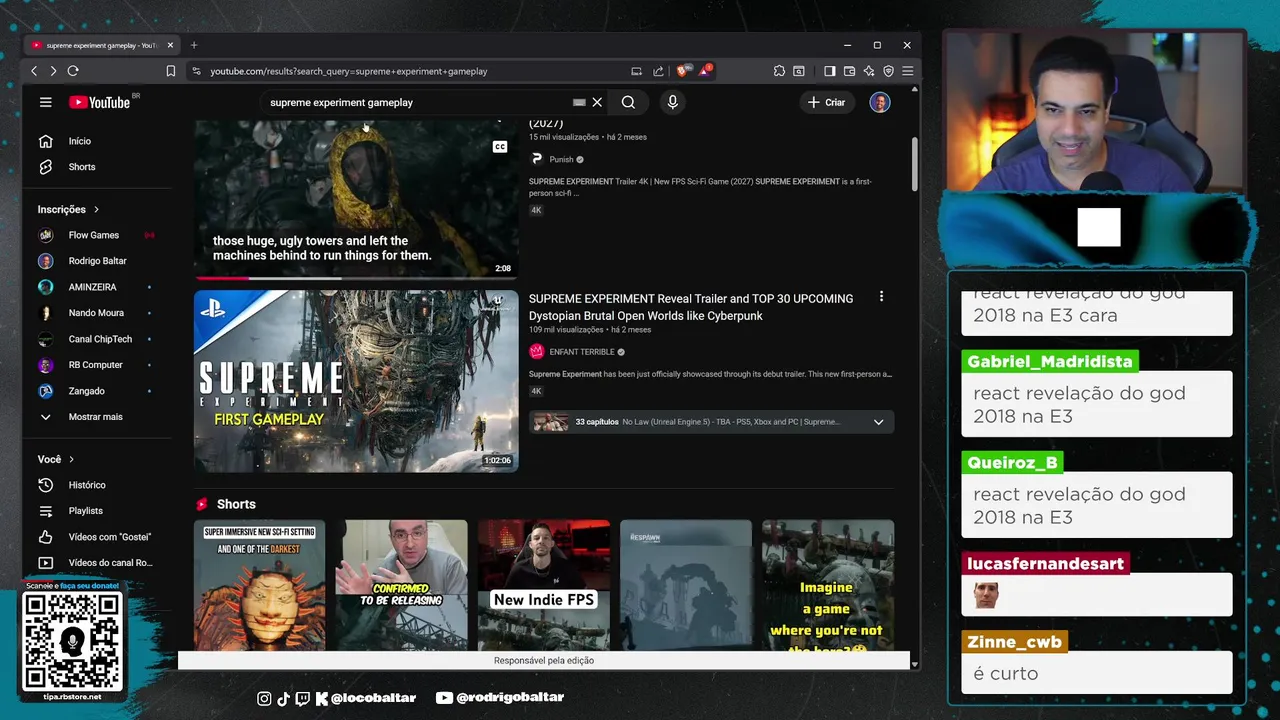The width and height of the screenshot is (1280, 720).
Task: Open Leo AI sparkle icon in toolbar
Action: pyautogui.click(x=869, y=71)
